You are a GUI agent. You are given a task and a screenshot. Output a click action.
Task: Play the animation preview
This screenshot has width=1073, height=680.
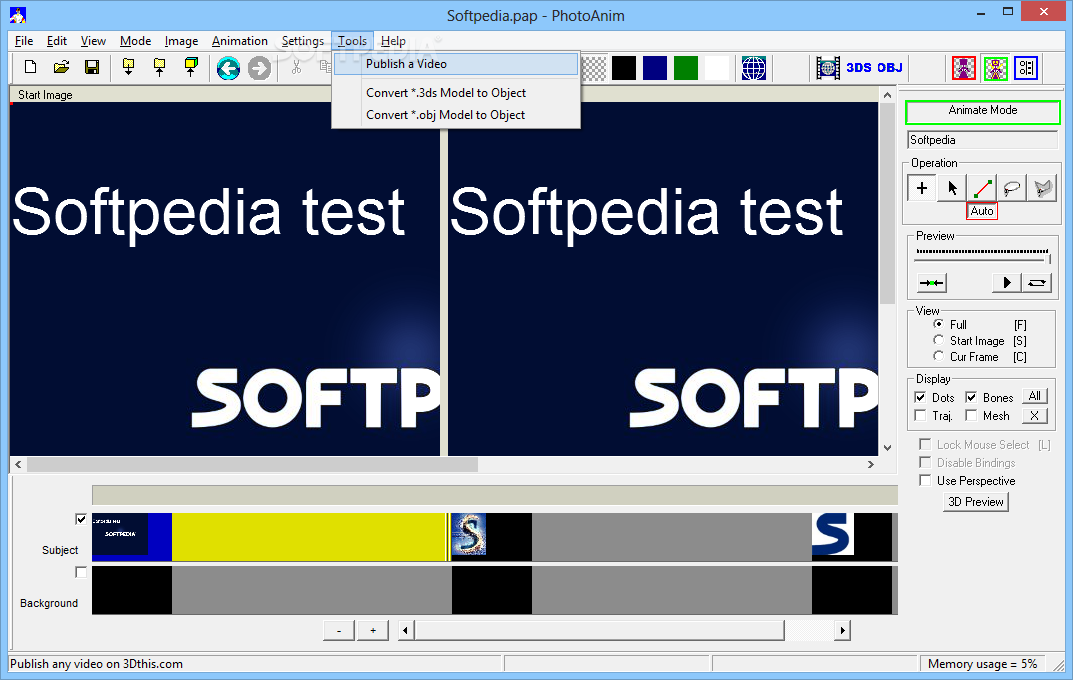point(1006,283)
